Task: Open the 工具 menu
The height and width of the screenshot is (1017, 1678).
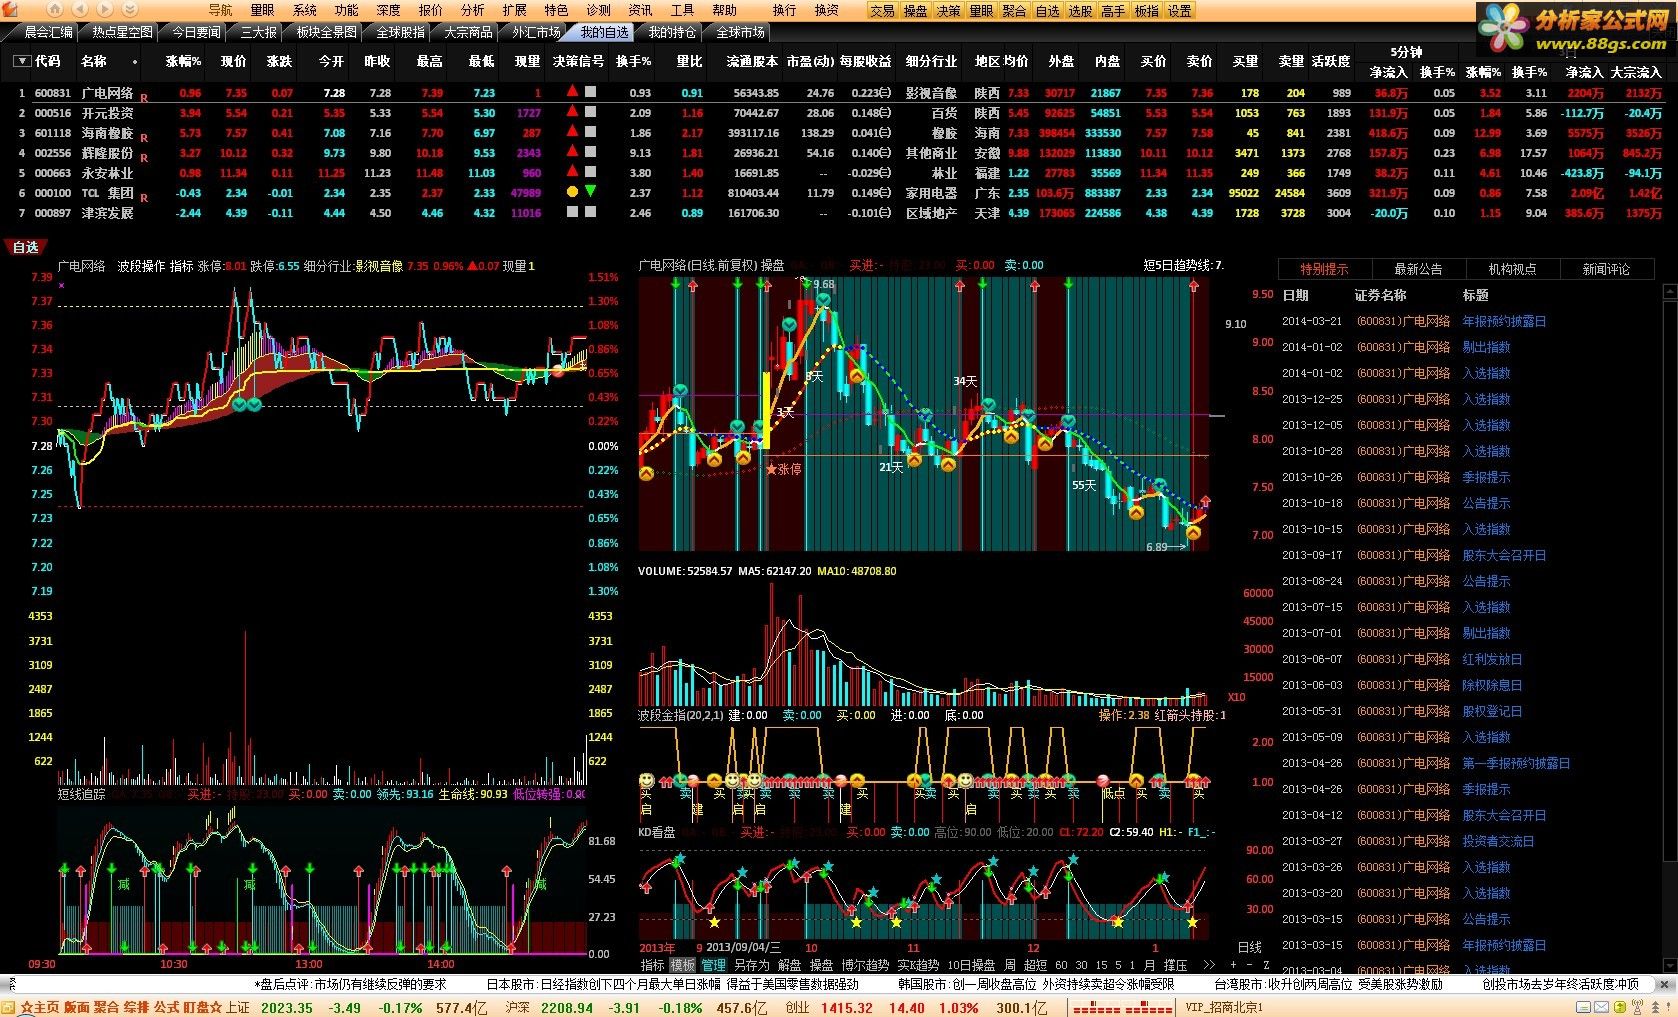Action: [x=682, y=10]
